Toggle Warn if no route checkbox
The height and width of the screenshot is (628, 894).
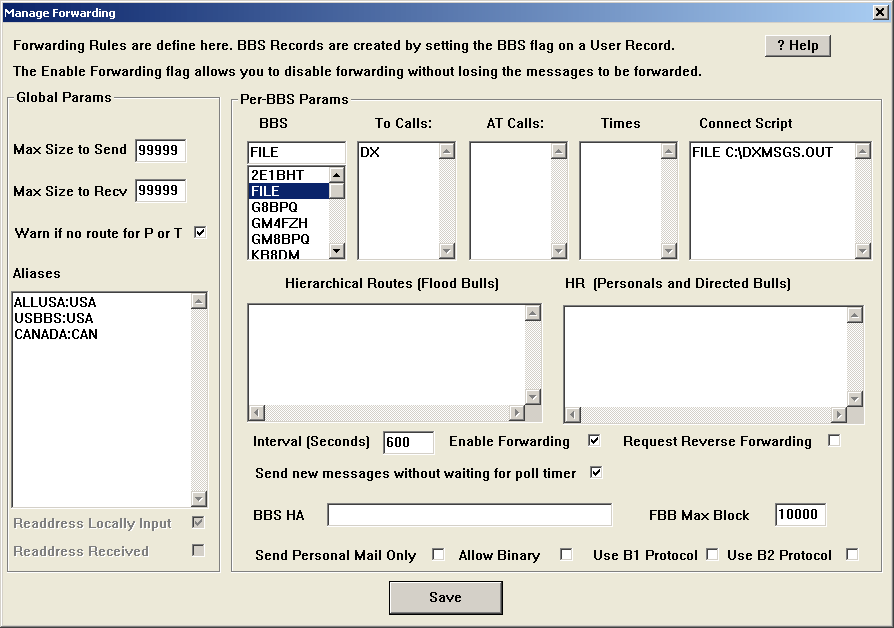[x=200, y=233]
